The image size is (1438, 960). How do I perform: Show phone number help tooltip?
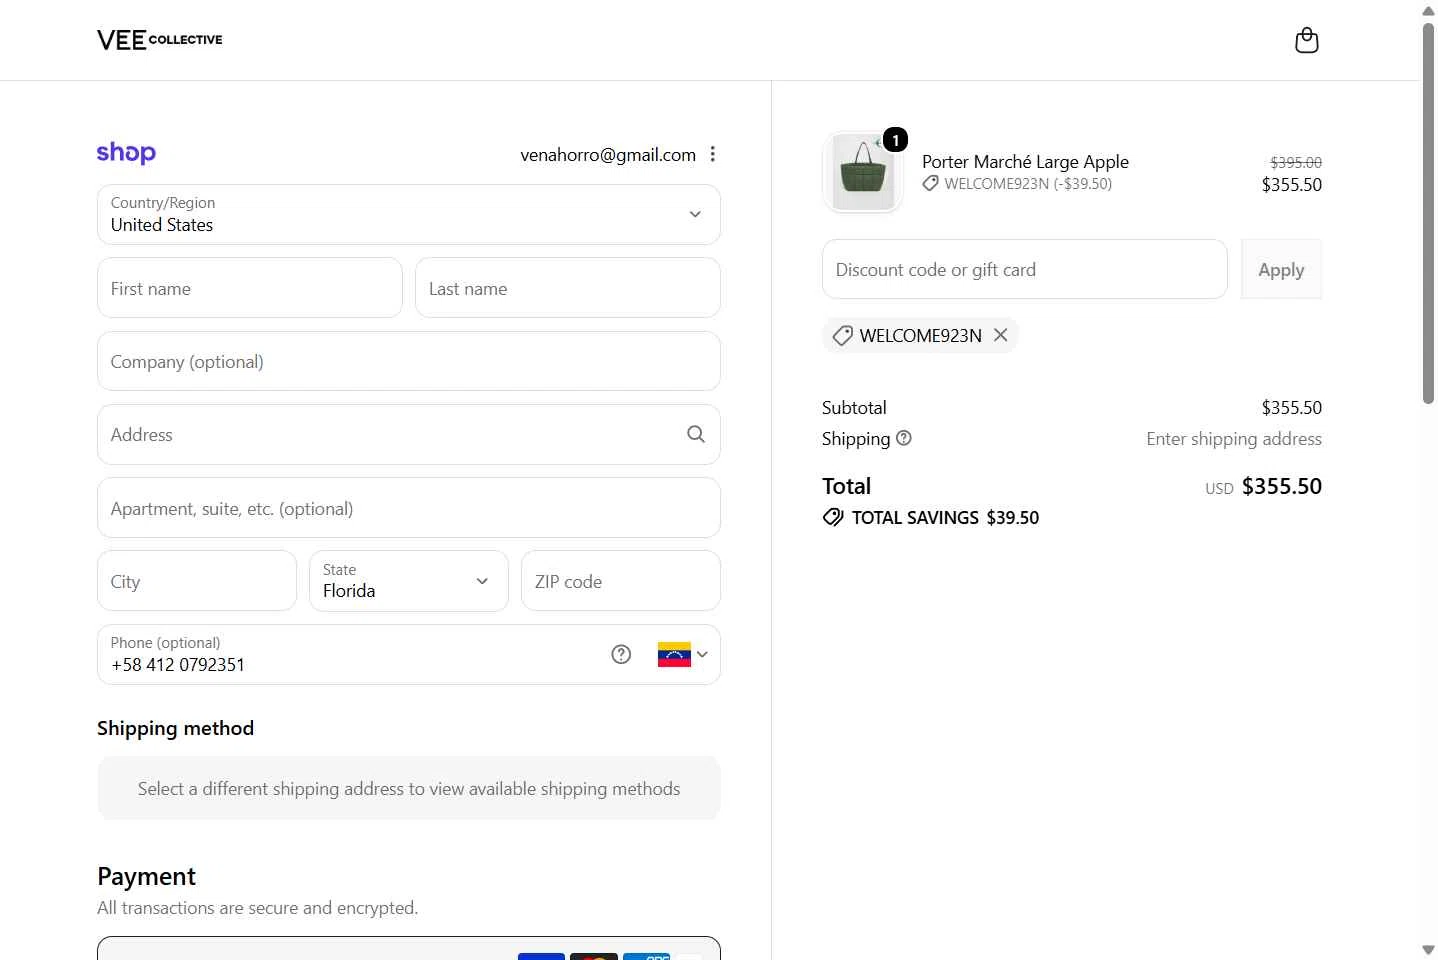[621, 654]
